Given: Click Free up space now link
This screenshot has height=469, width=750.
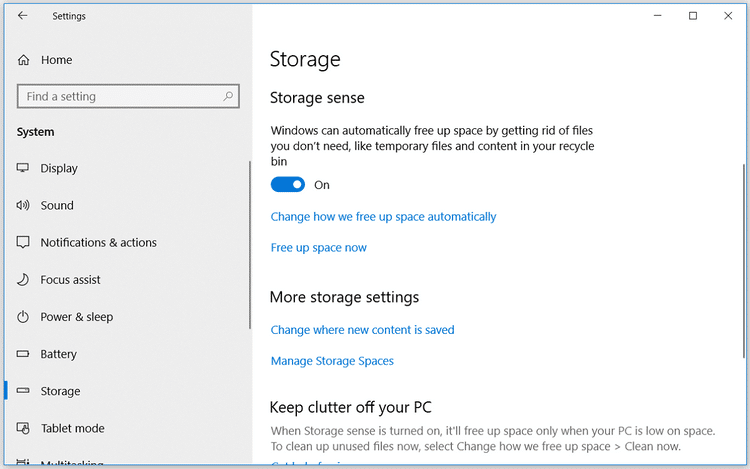Looking at the screenshot, I should pos(319,248).
